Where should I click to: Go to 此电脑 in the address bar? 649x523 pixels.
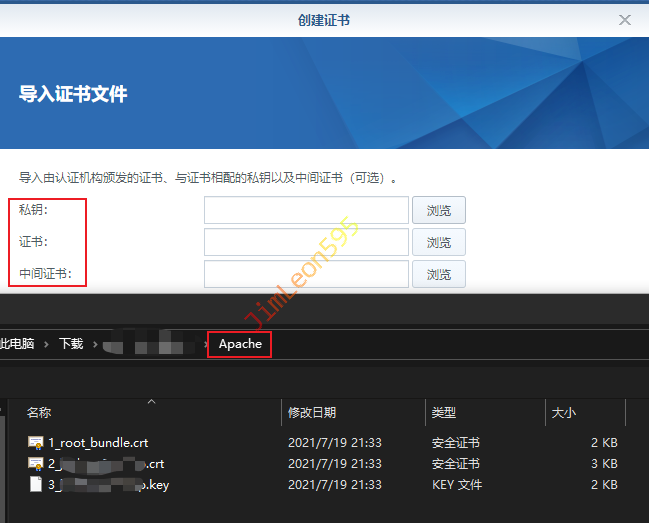click(x=17, y=343)
